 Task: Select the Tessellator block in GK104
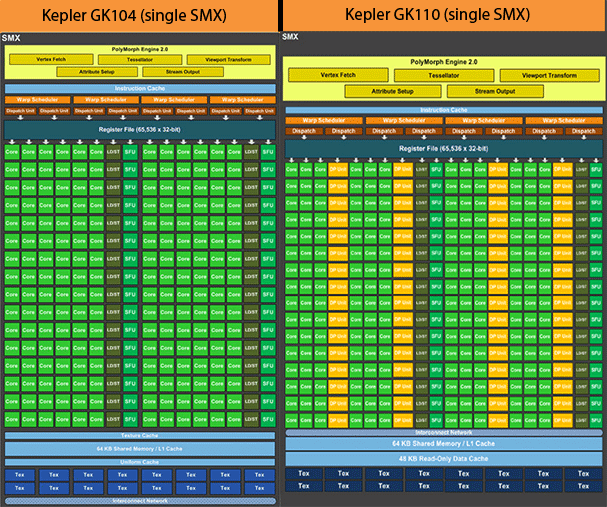140,60
